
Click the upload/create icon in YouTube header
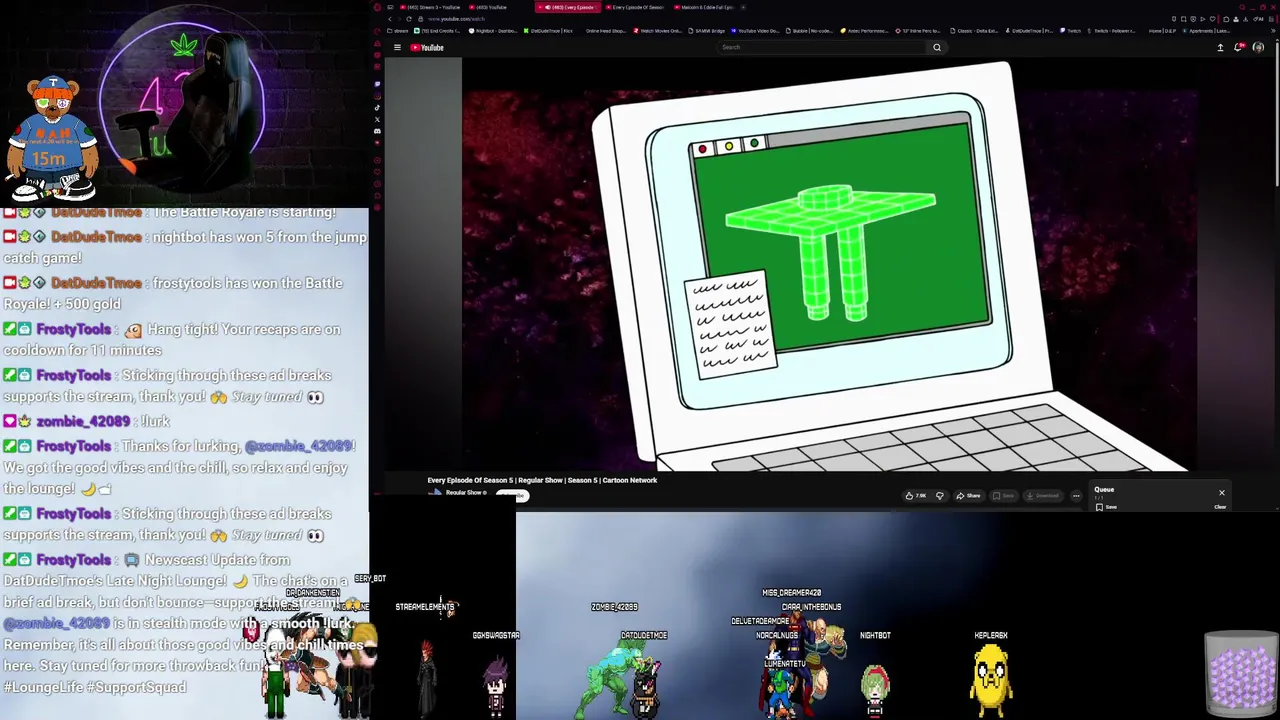pyautogui.click(x=1220, y=47)
